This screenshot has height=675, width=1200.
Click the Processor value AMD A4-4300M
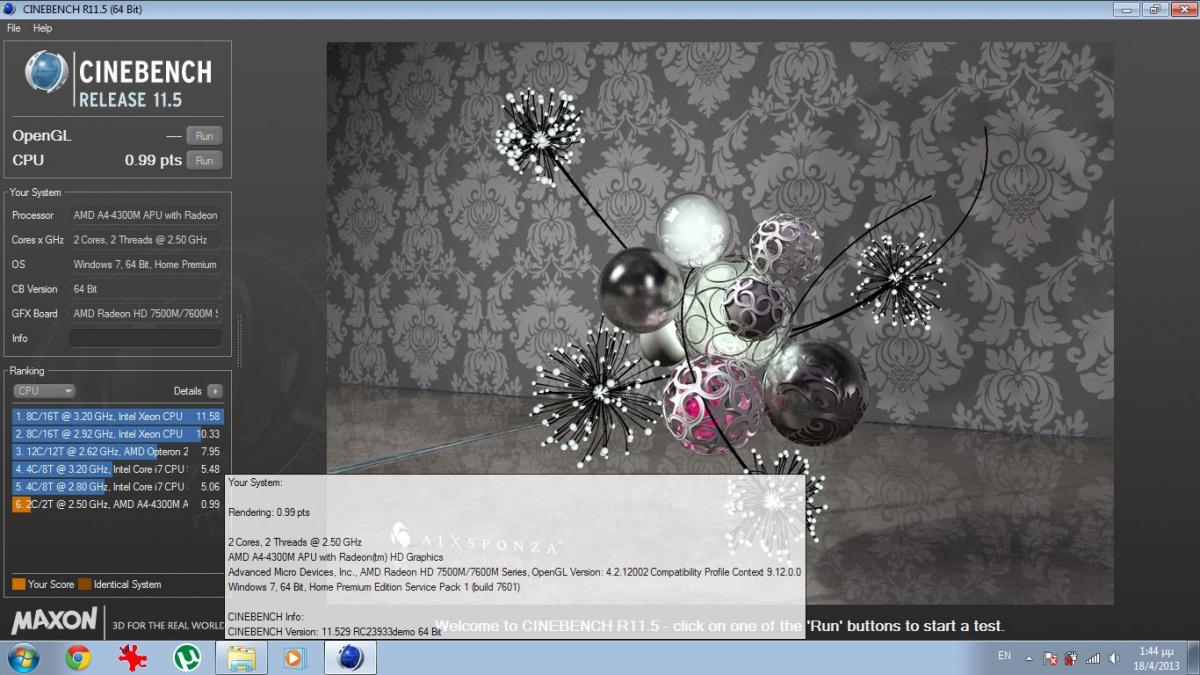146,215
